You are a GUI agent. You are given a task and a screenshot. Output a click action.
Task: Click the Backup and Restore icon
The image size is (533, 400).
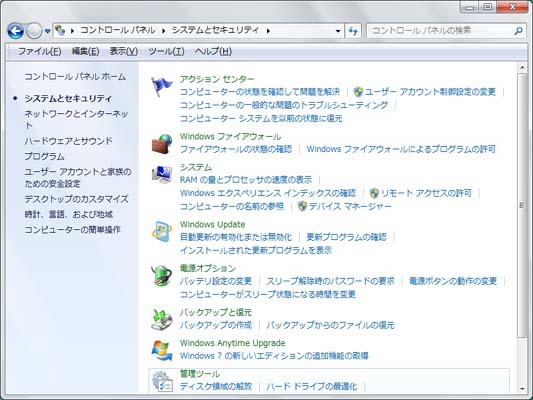(162, 319)
